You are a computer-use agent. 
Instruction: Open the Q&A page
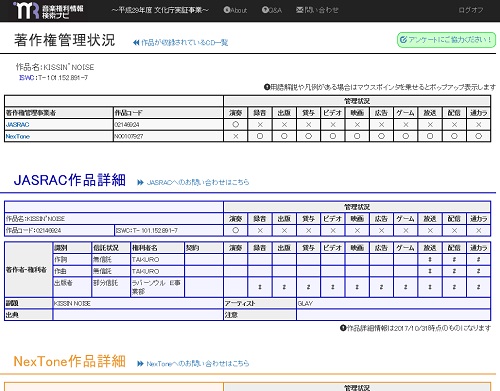[272, 10]
